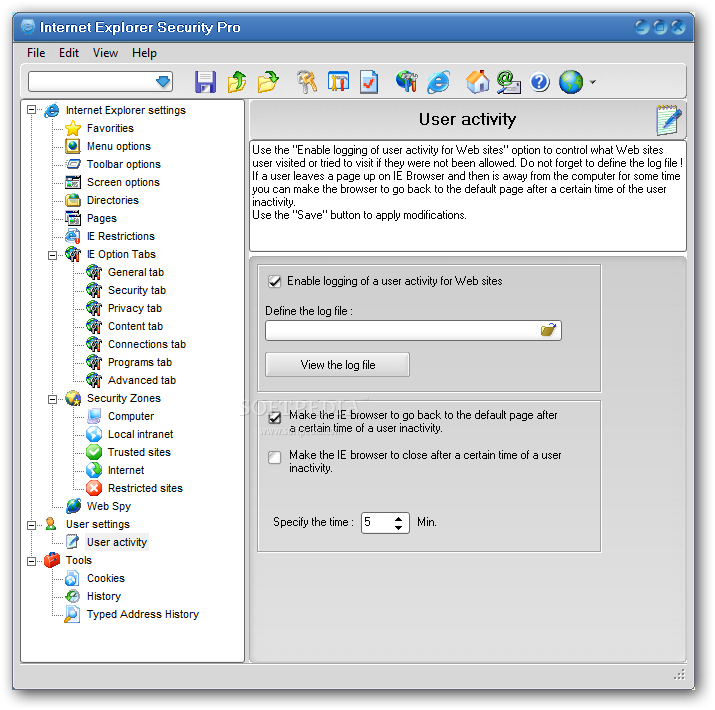Collapse the Security Zones node
The image size is (715, 710).
52,399
